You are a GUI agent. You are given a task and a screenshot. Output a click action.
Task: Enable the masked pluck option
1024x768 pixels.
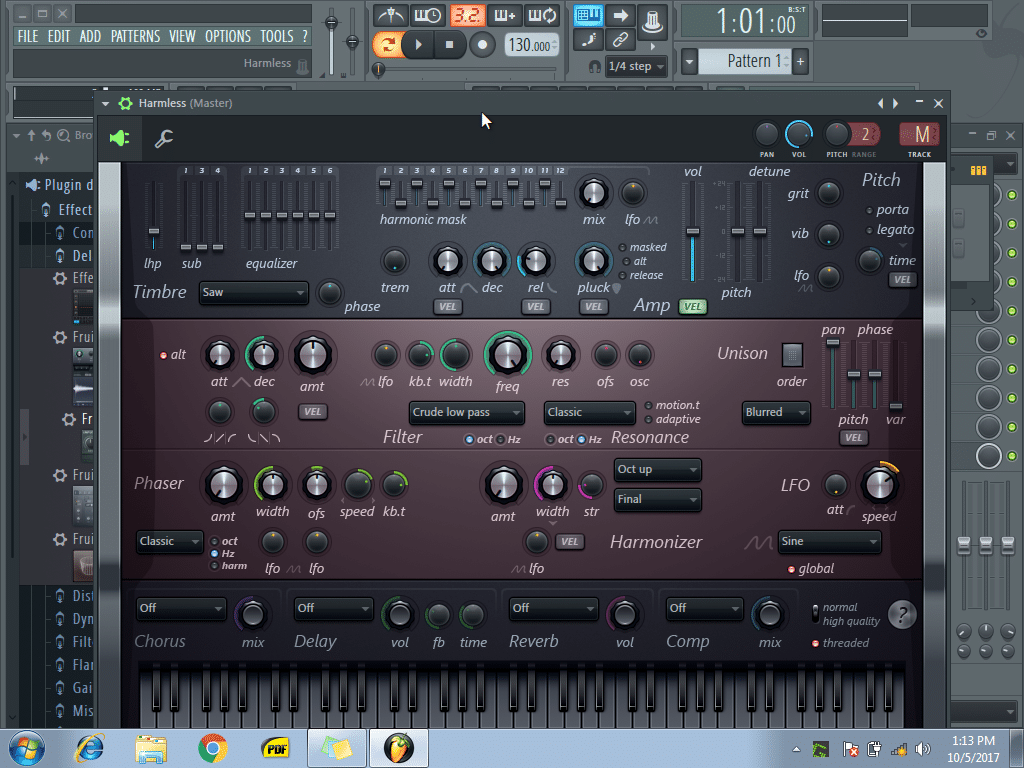coord(643,247)
